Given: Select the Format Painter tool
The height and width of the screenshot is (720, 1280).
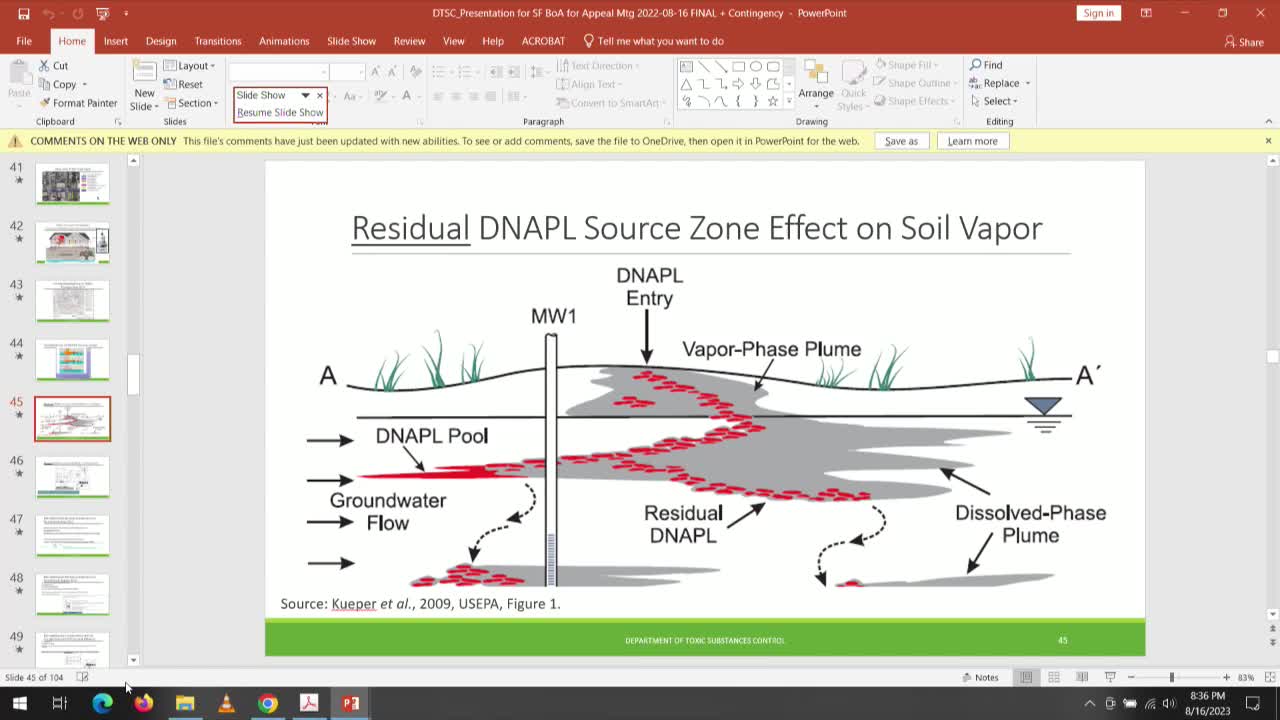Looking at the screenshot, I should click(x=77, y=103).
